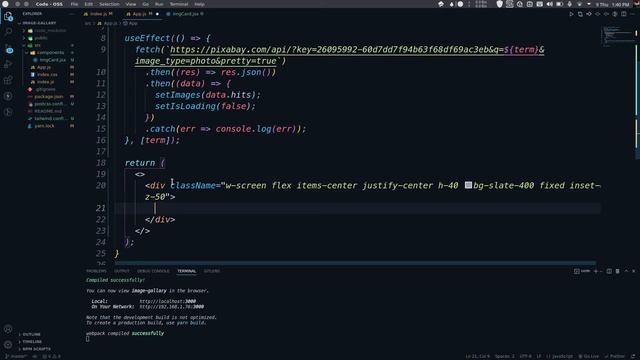Expand the NPM Scripts section
This screenshot has width=640, height=360.
(37, 349)
